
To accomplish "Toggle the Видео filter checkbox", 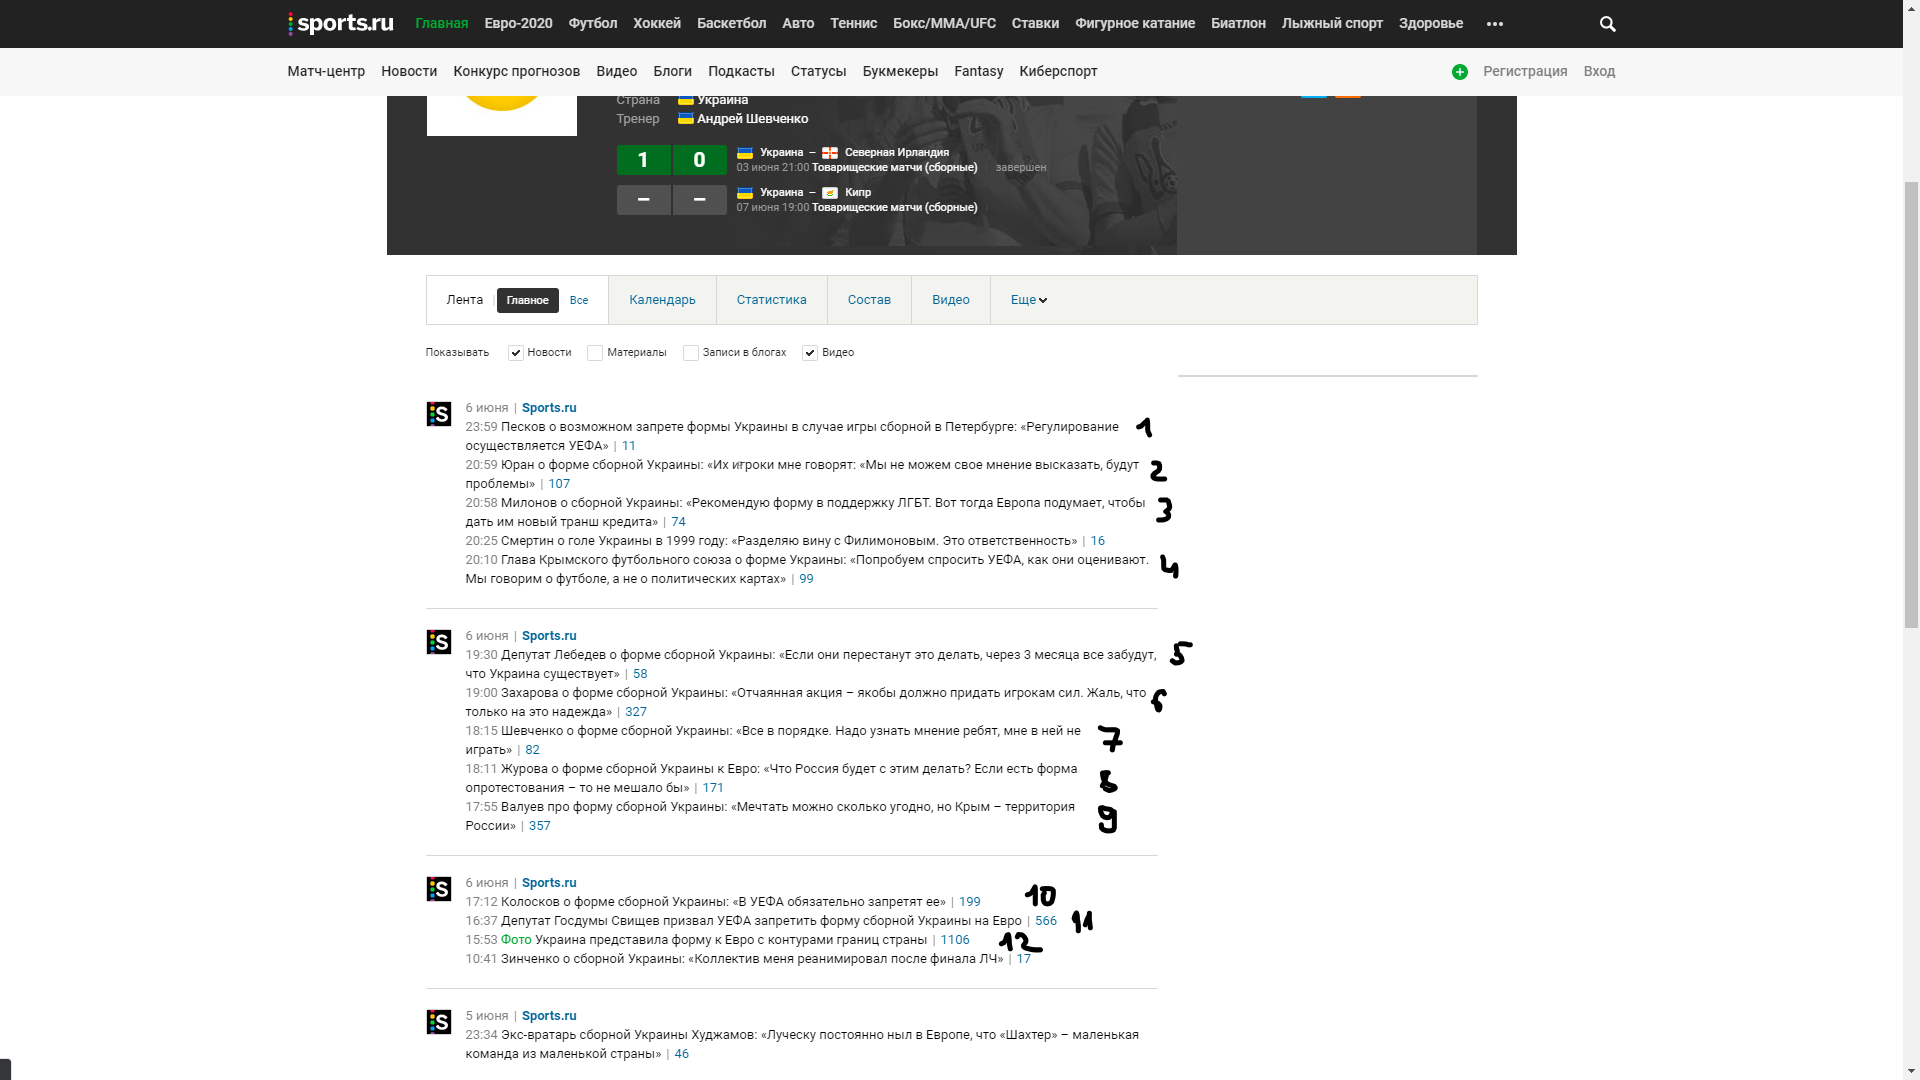I will click(810, 353).
